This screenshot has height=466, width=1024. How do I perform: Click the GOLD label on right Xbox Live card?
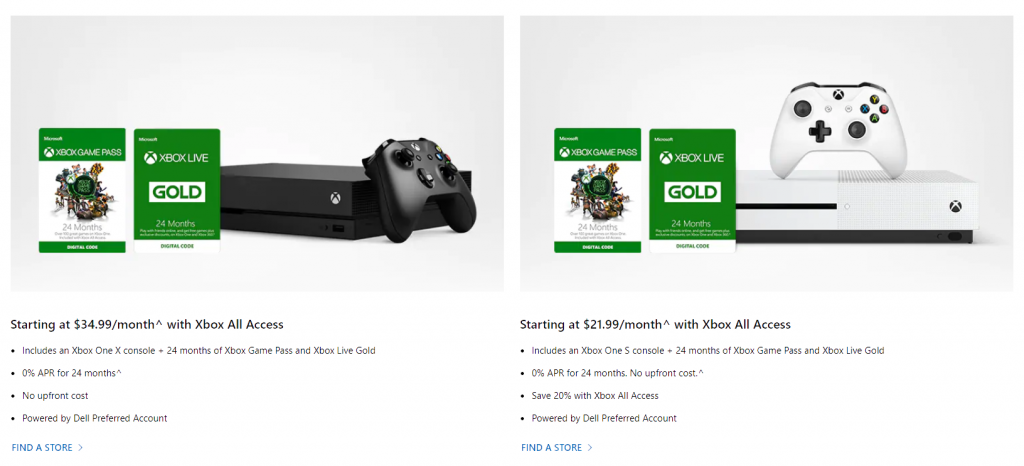click(692, 191)
